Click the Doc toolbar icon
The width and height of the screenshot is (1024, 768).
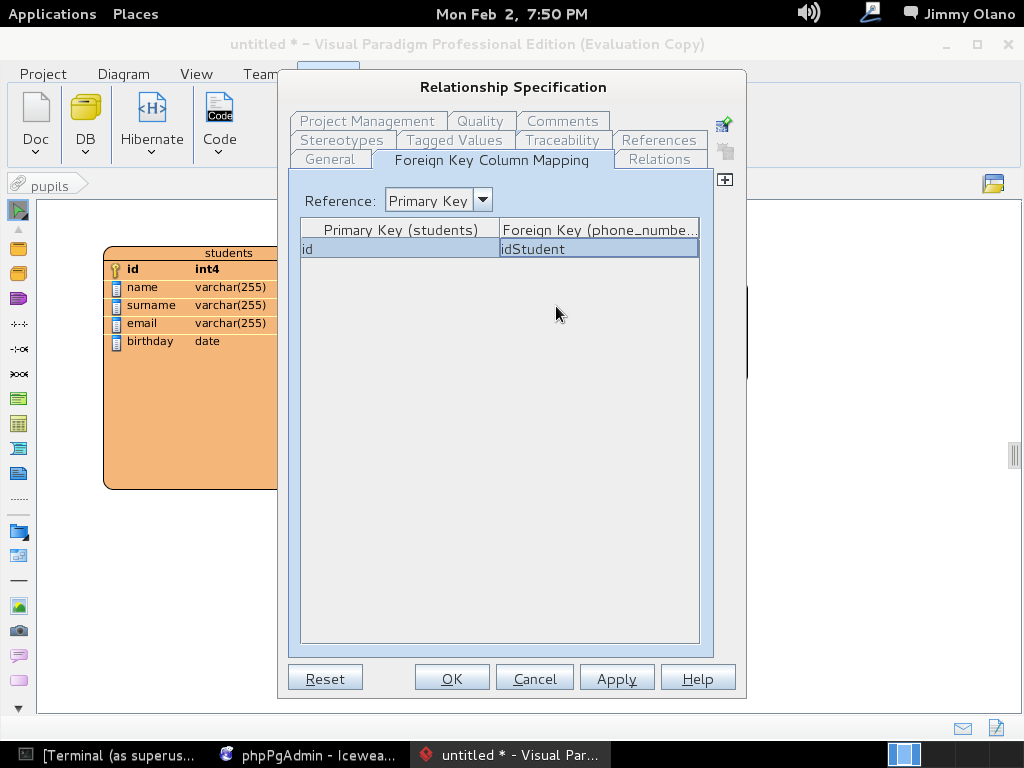pos(36,108)
